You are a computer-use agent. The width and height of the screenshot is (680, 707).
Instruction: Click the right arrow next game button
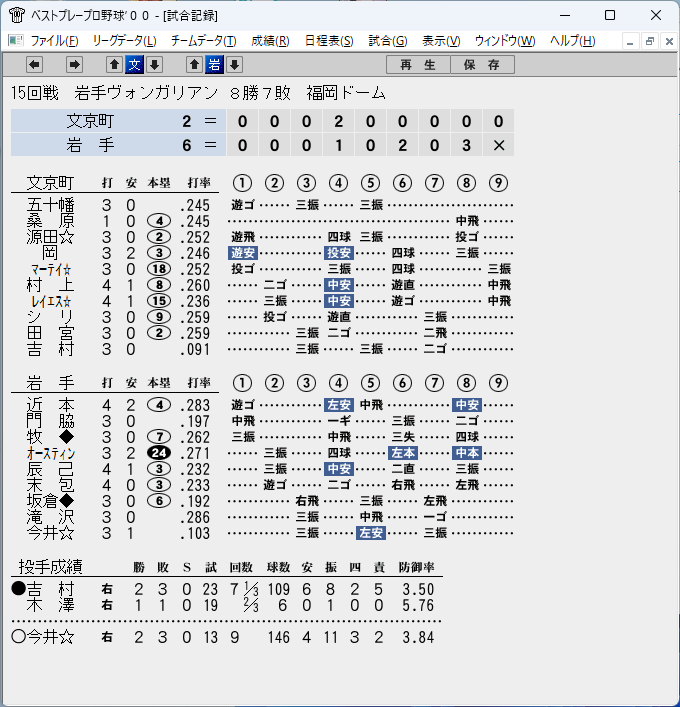click(x=74, y=65)
